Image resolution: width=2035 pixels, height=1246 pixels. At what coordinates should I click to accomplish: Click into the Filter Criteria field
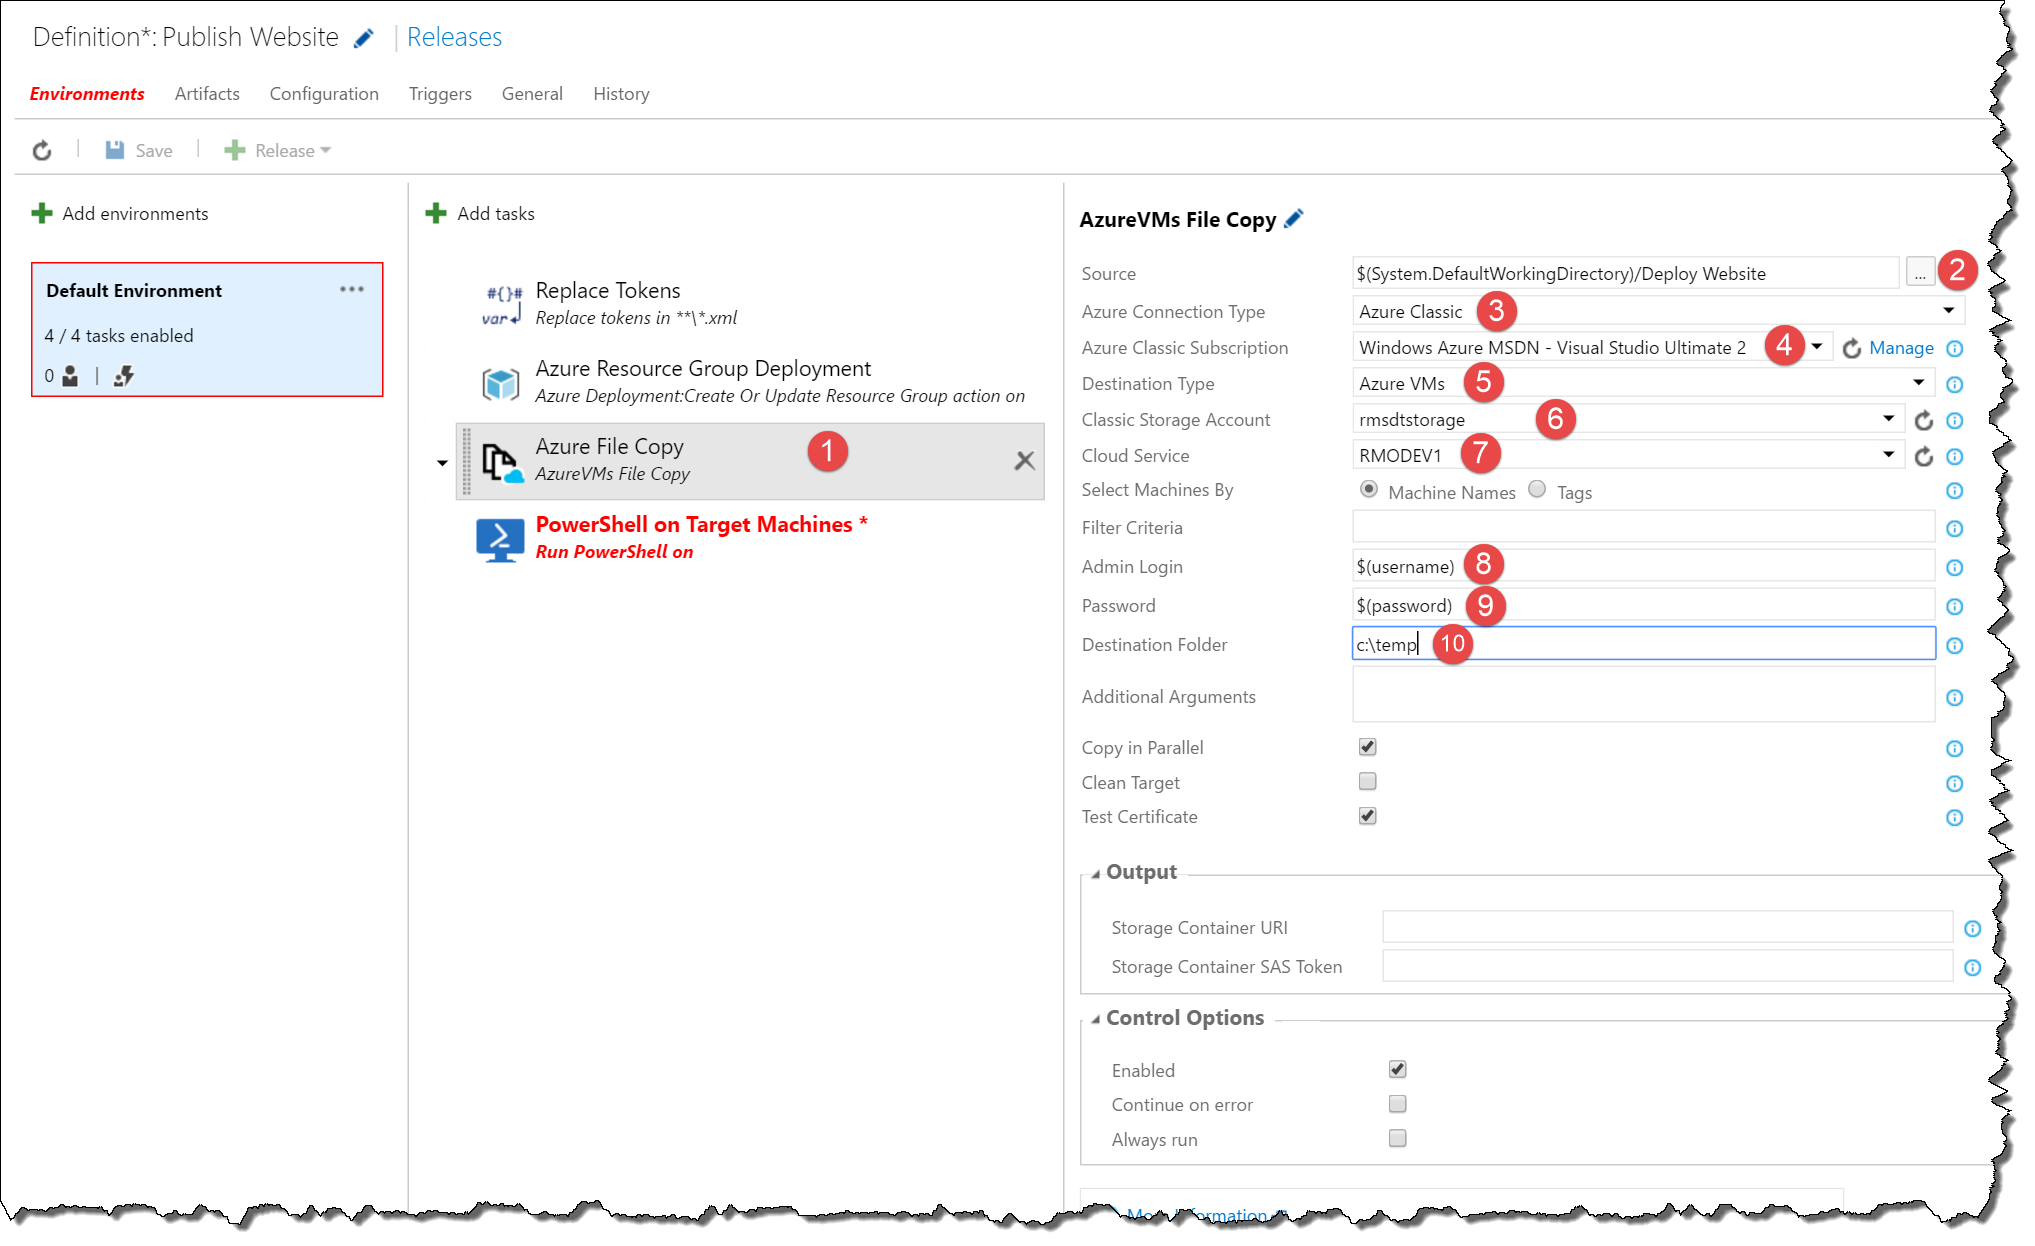click(1642, 528)
